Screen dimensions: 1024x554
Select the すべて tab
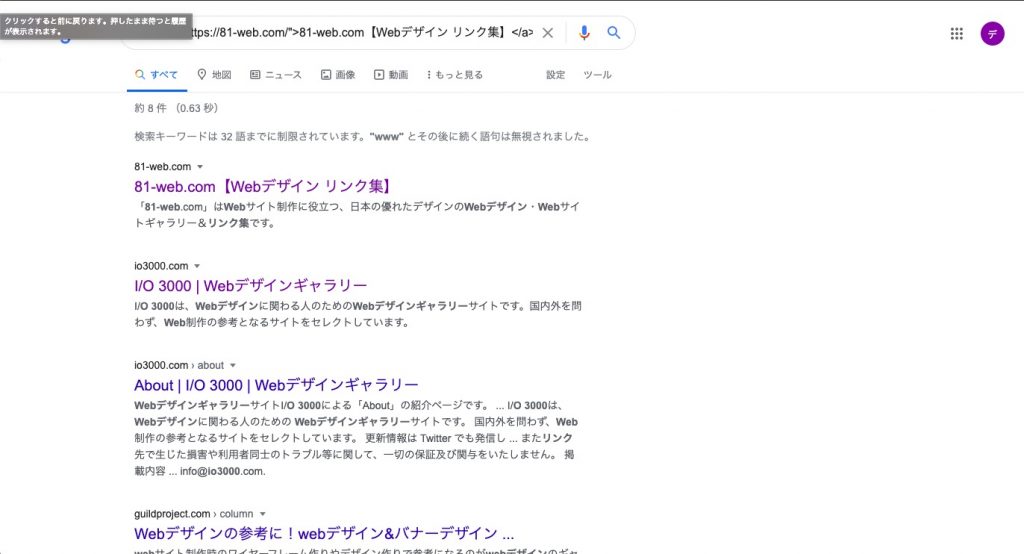click(157, 74)
